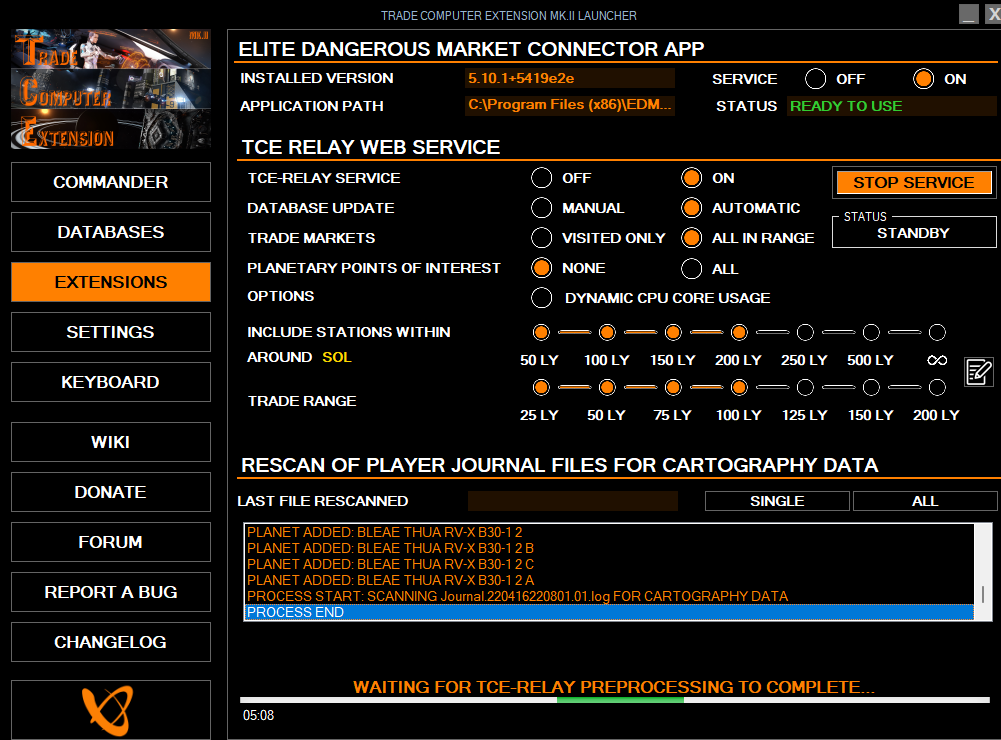Click the 05:08 elapsed time text
The image size is (1001, 740).
pos(259,715)
